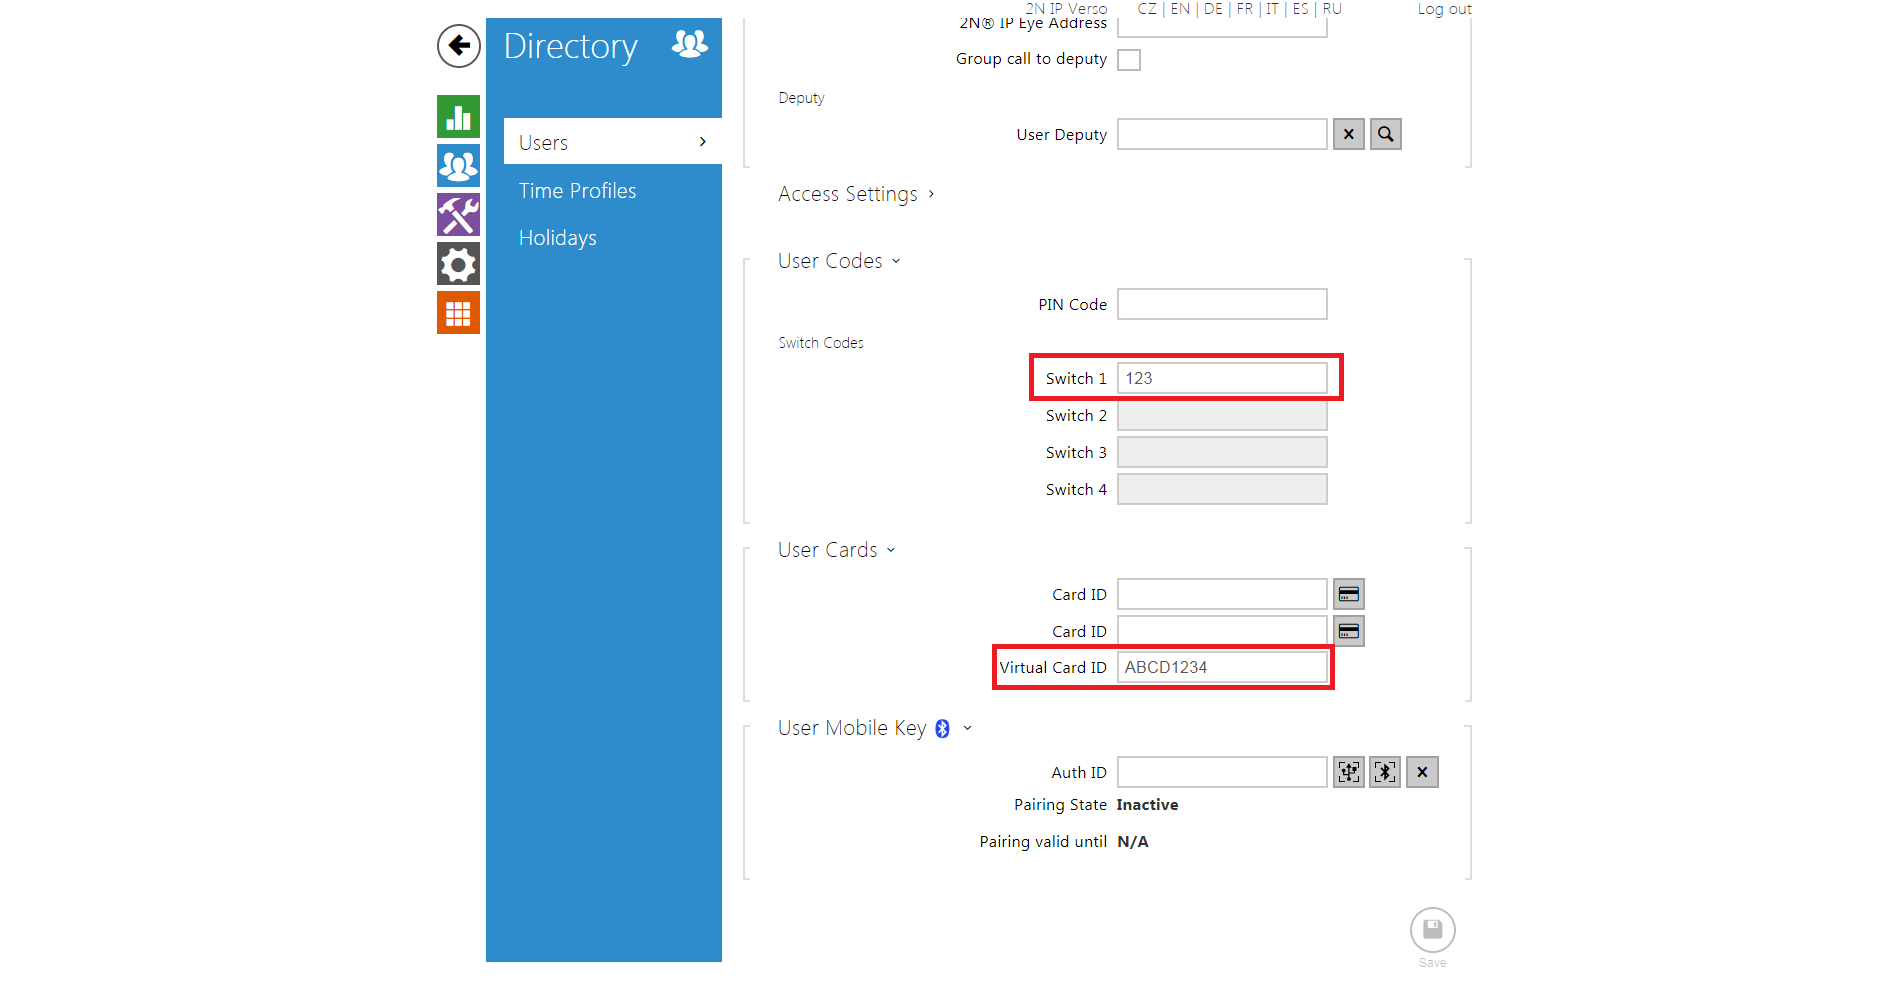
Task: Click the PIN Code input field
Action: [1221, 305]
